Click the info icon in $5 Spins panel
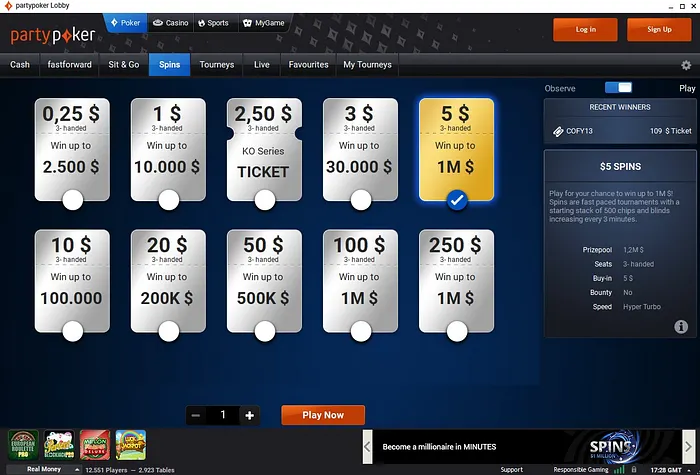This screenshot has width=700, height=475. coord(680,327)
